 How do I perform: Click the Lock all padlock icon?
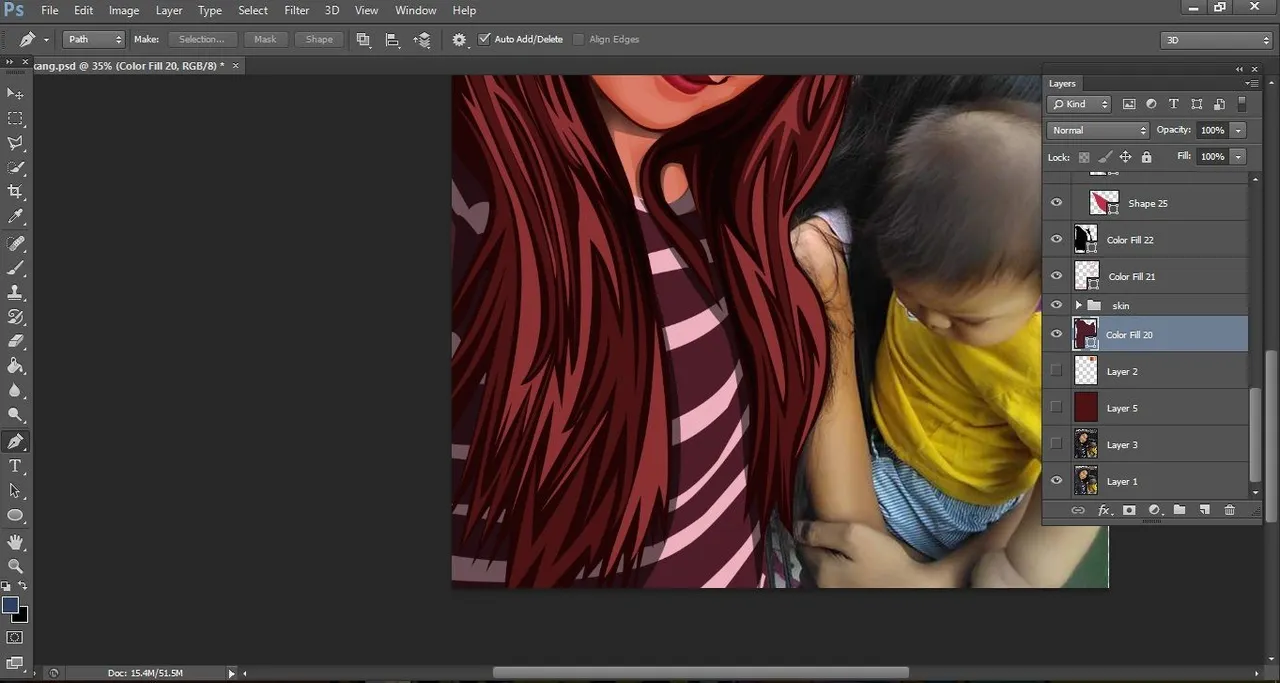click(x=1146, y=157)
